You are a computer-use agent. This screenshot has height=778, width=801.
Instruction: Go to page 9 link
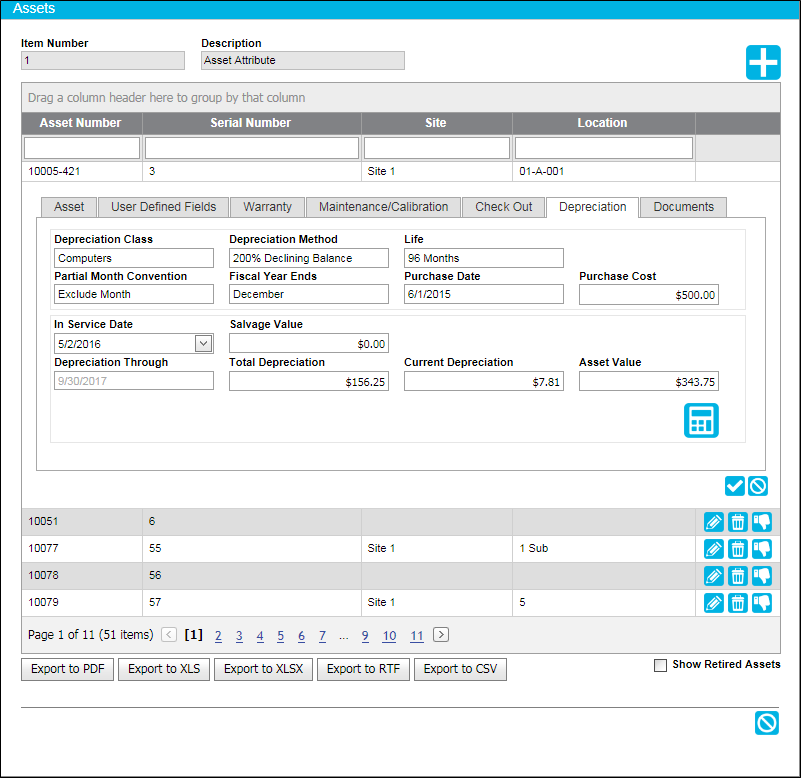365,635
